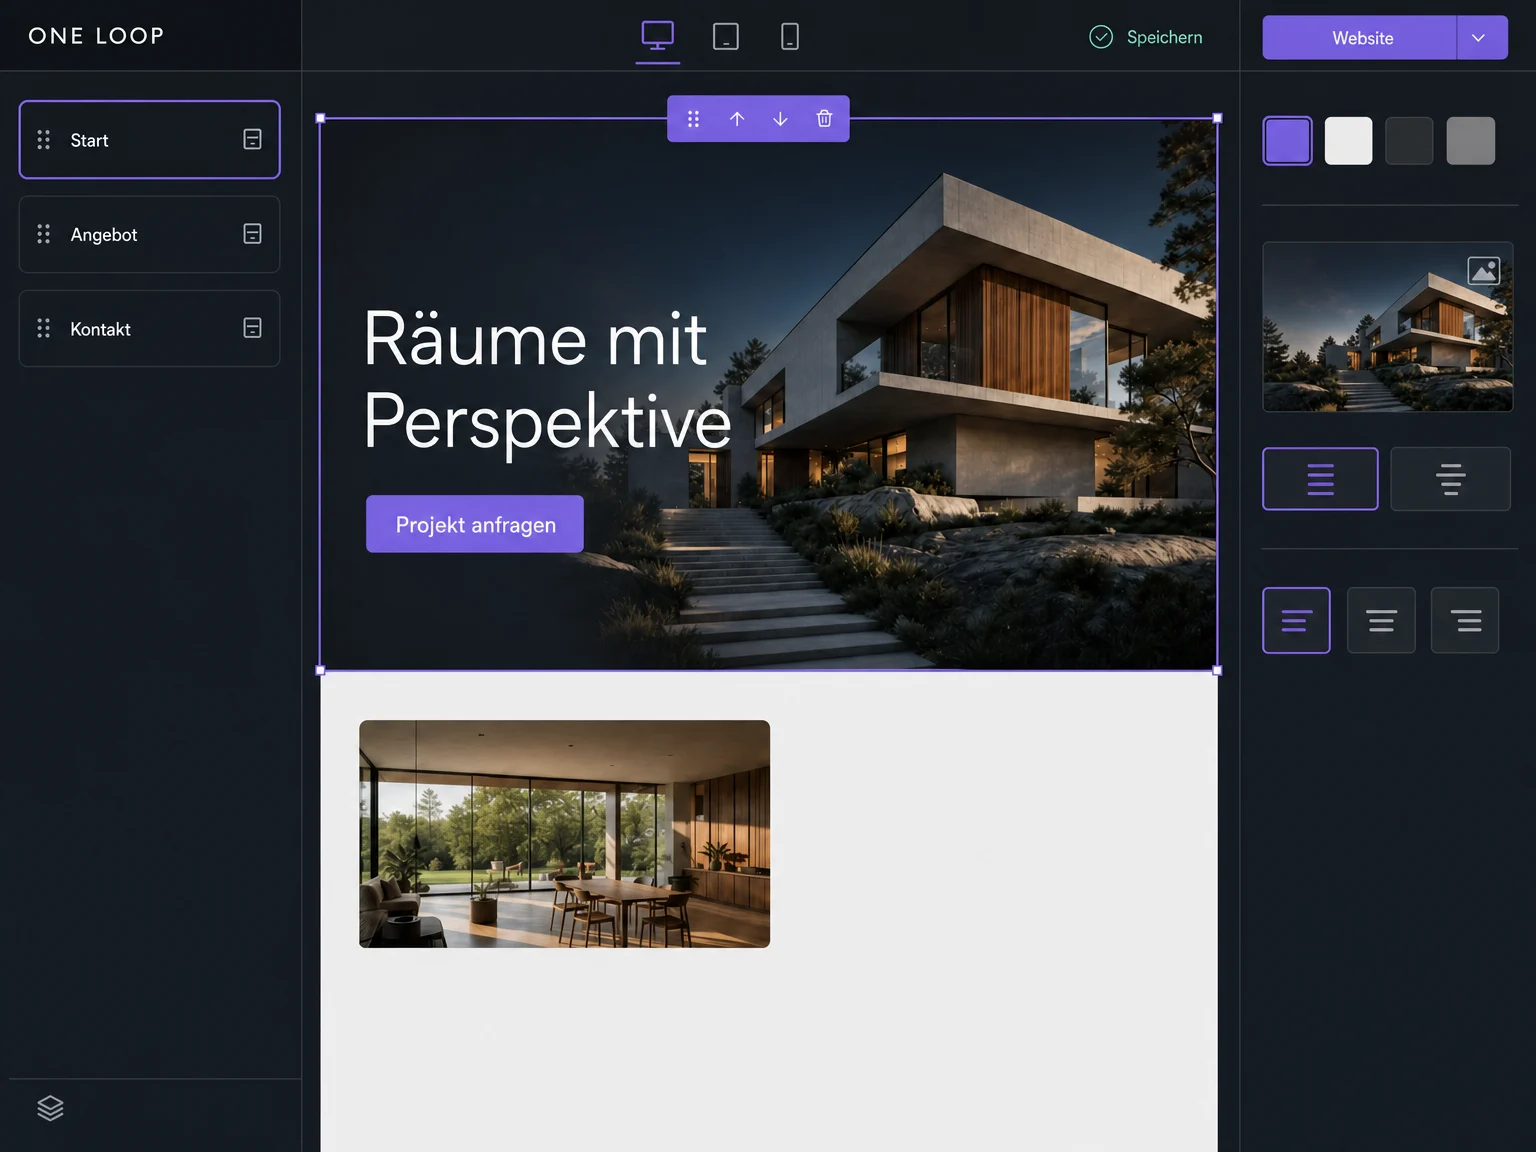The height and width of the screenshot is (1152, 1536).
Task: Pick the white color swatch
Action: (x=1349, y=141)
